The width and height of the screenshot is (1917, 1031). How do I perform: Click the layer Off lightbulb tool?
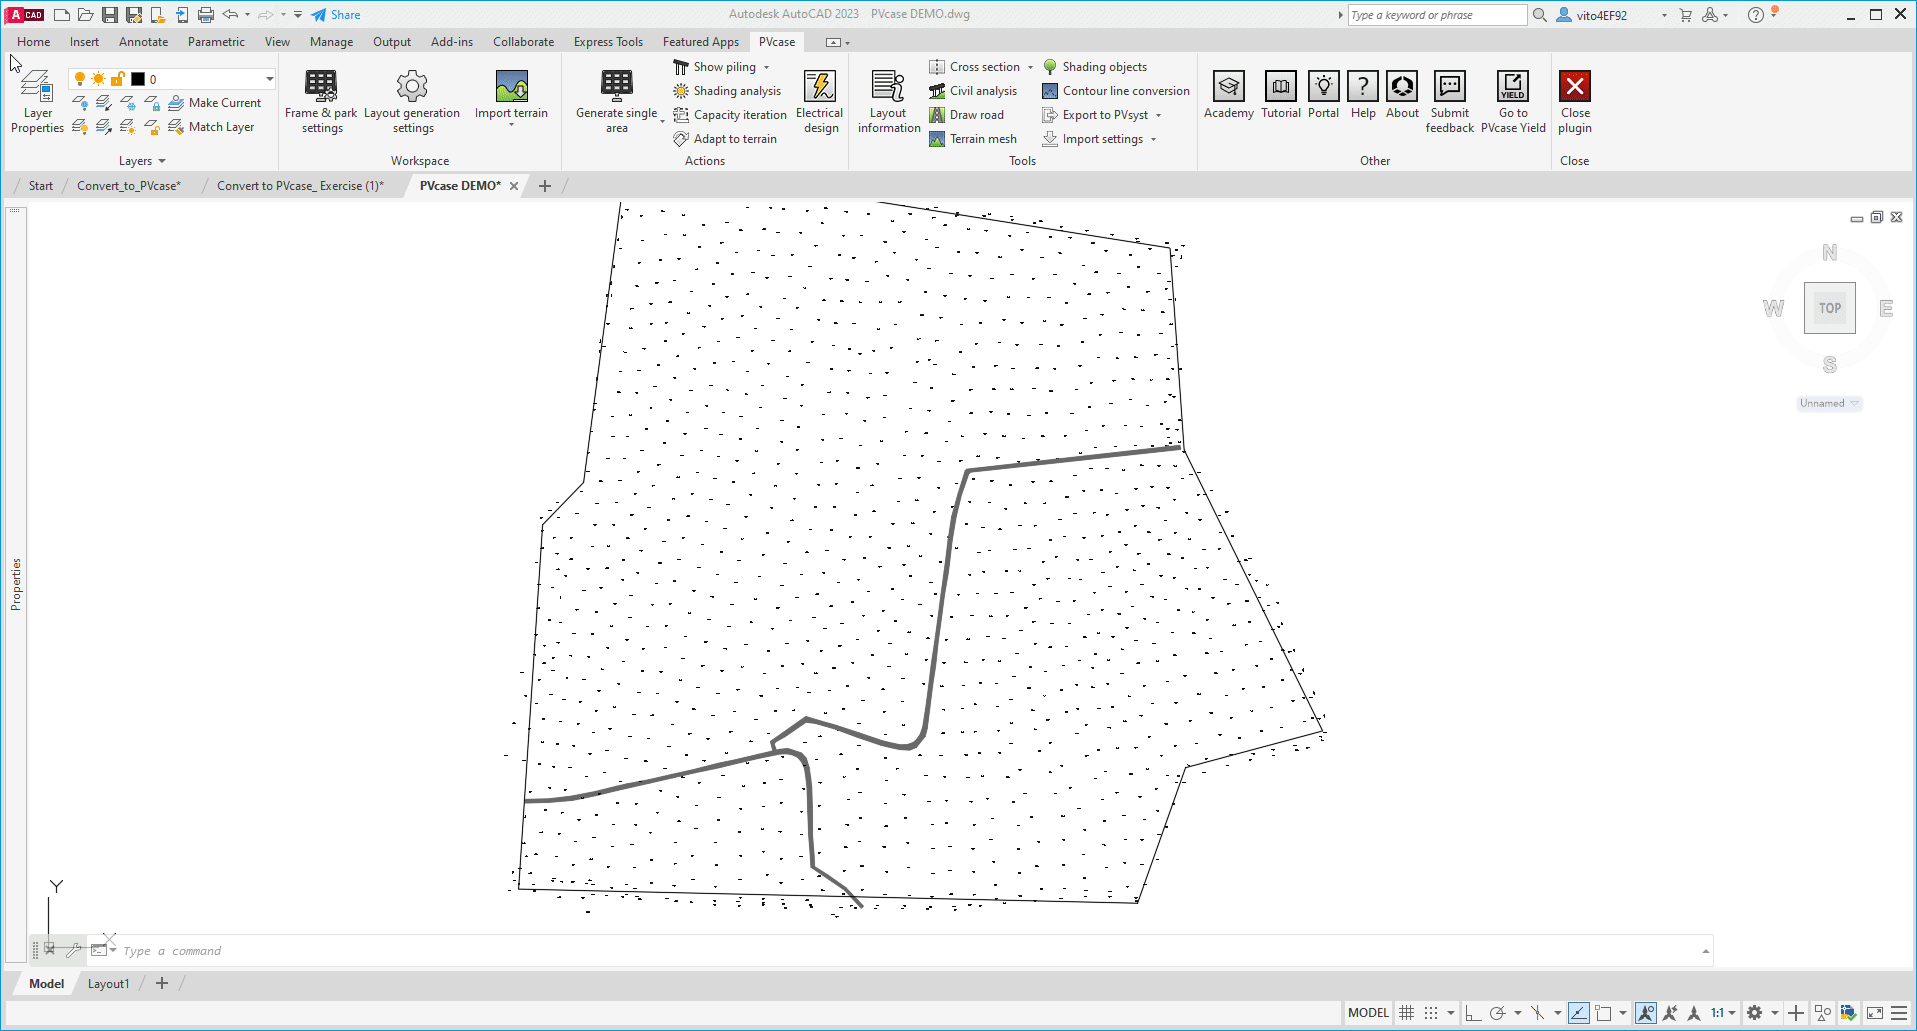click(80, 103)
